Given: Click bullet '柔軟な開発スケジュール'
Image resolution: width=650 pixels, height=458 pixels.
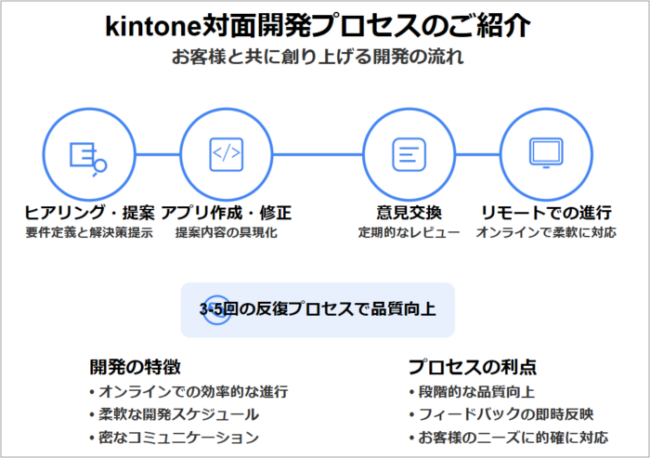Looking at the screenshot, I should (174, 414).
